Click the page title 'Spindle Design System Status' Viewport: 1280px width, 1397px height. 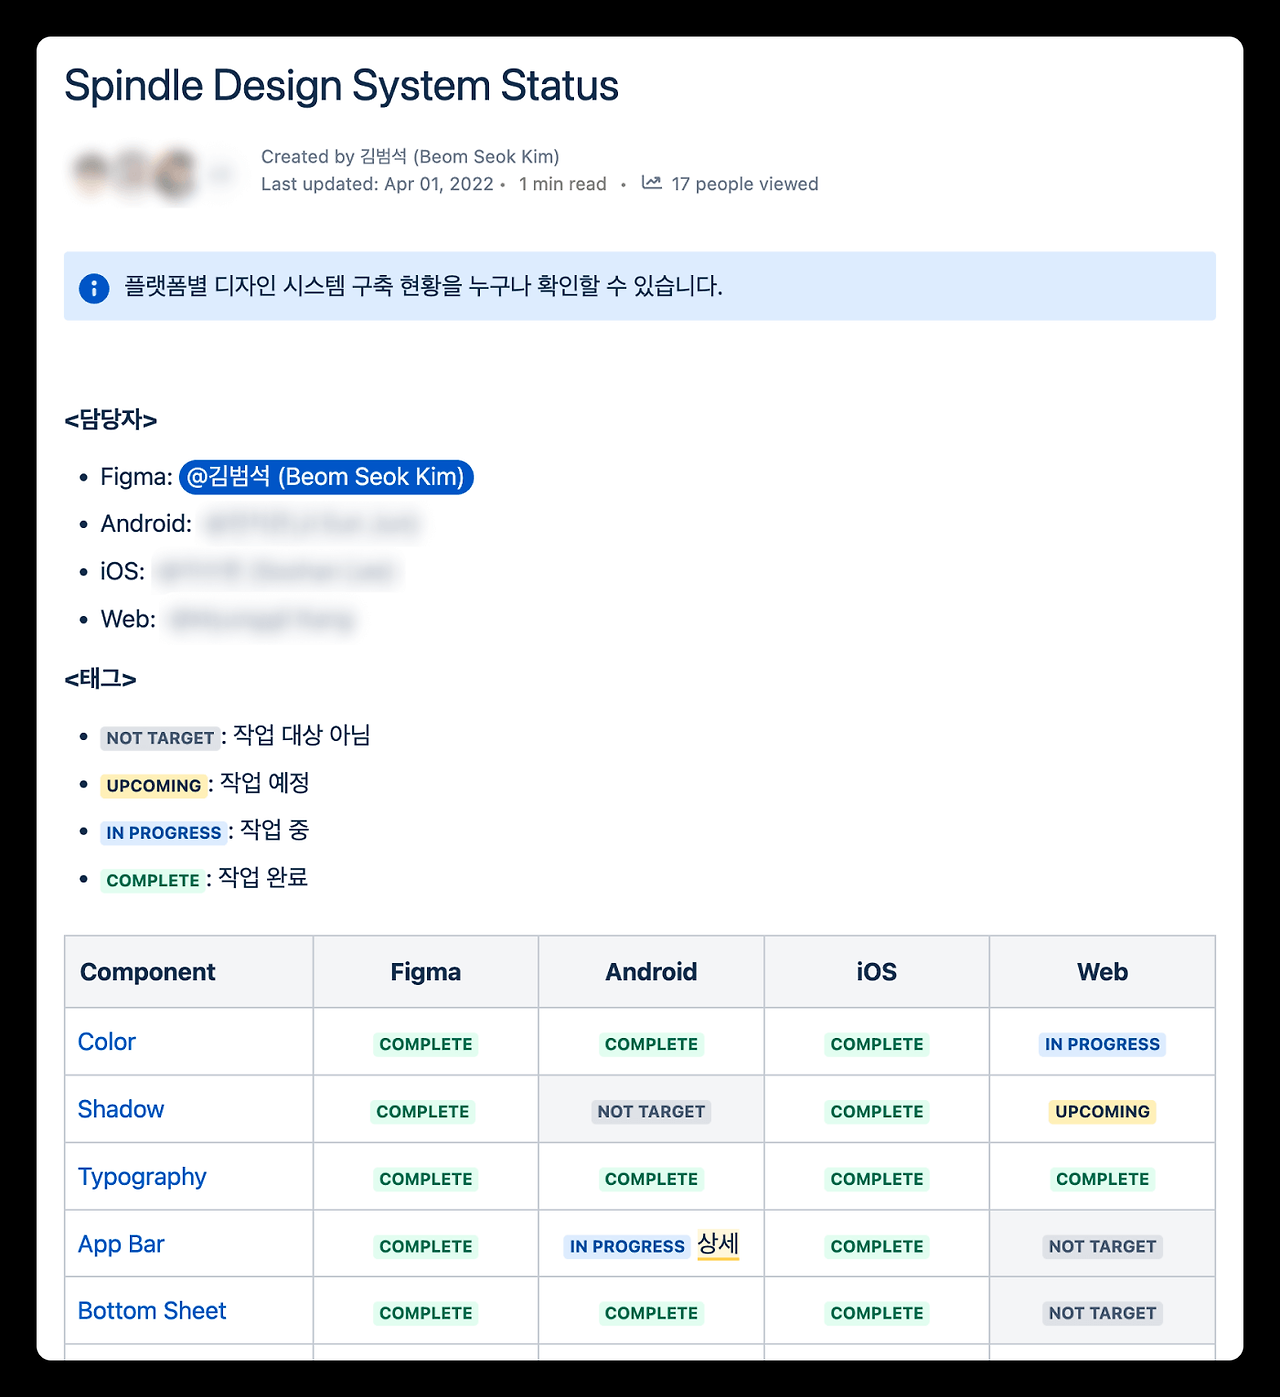(341, 85)
